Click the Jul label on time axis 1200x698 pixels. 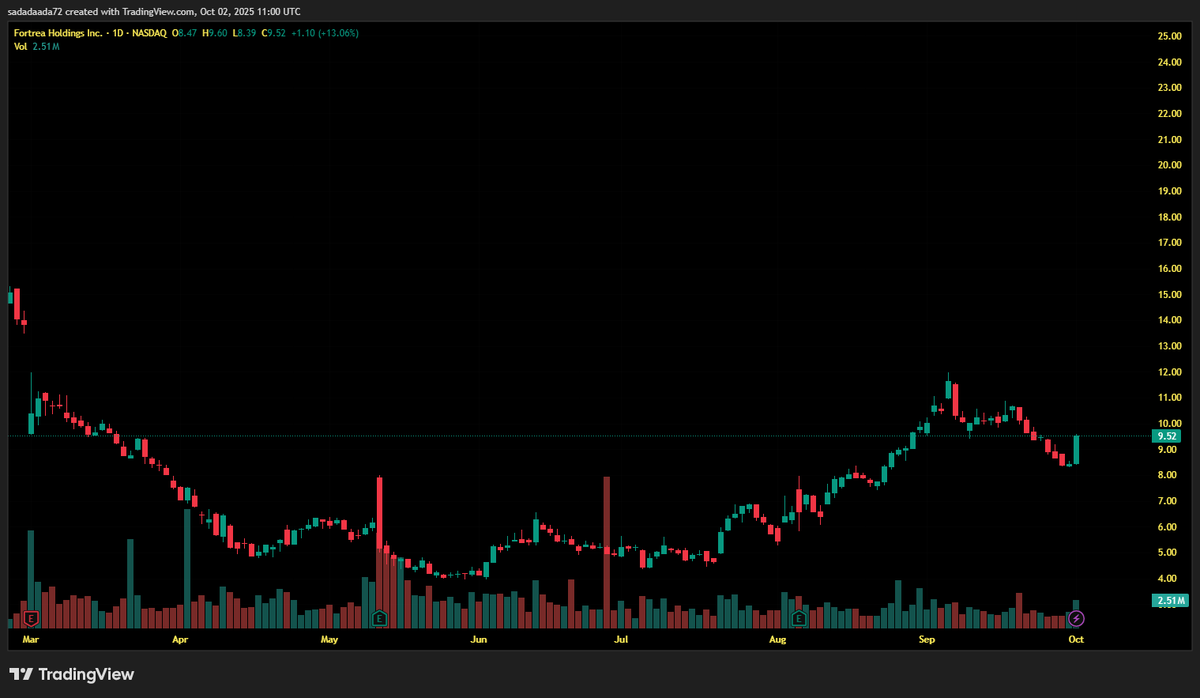coord(621,638)
